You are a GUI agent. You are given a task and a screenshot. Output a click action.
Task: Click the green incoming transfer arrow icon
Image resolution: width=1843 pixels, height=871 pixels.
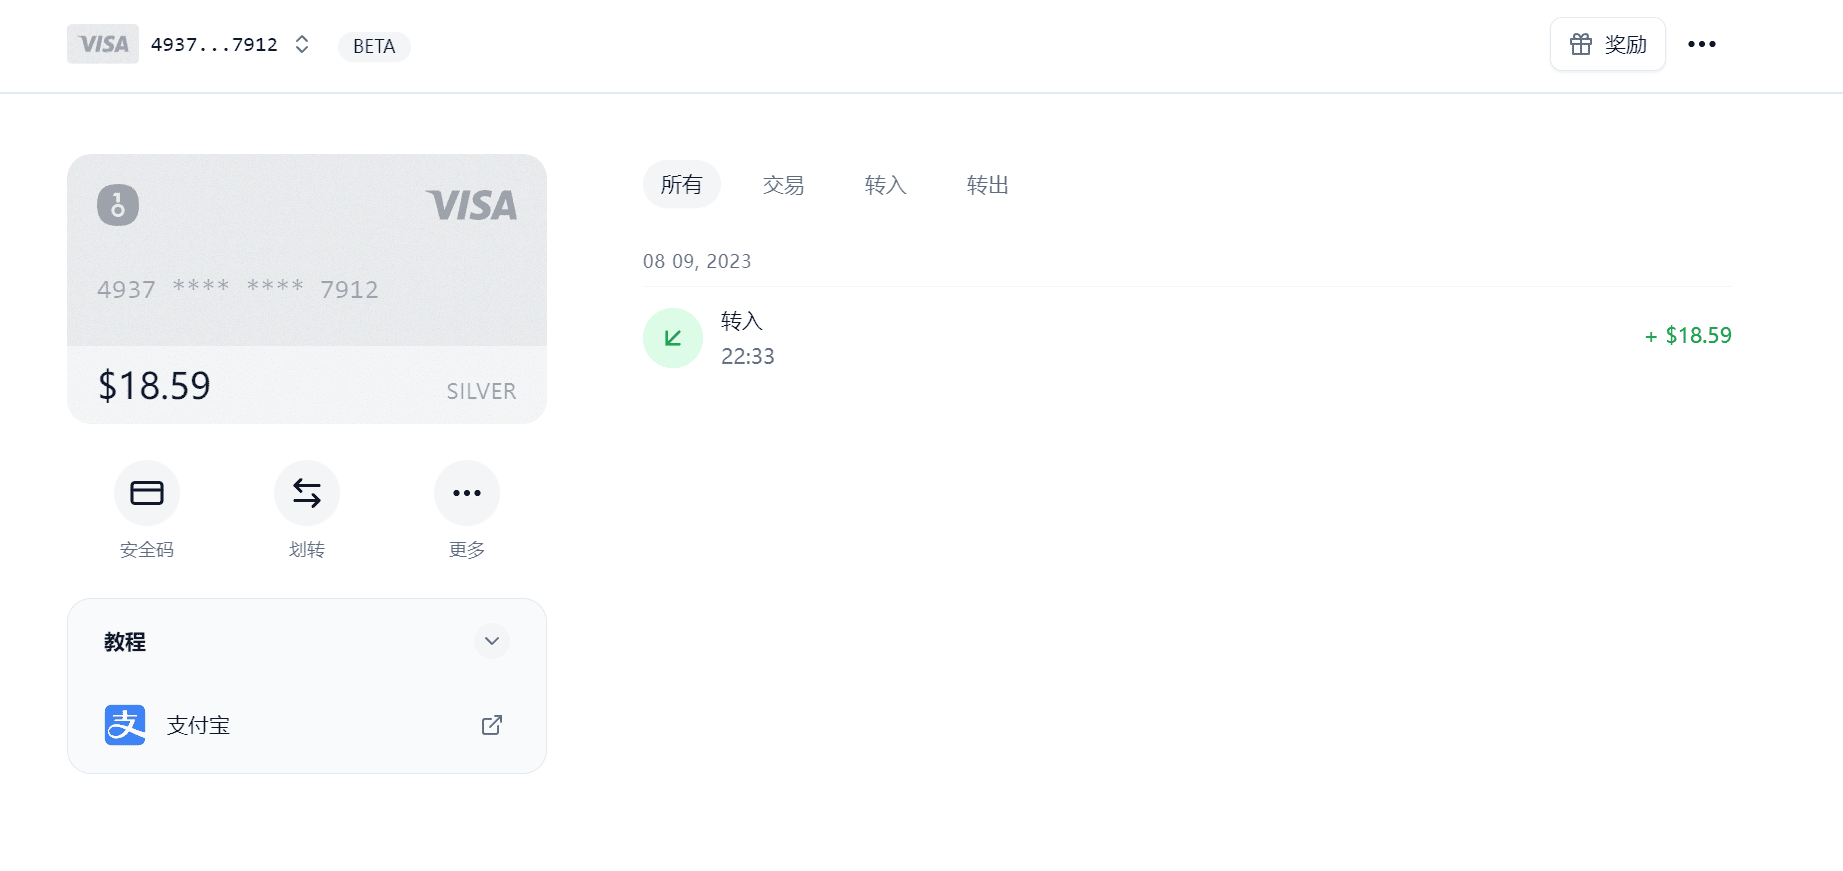672,338
